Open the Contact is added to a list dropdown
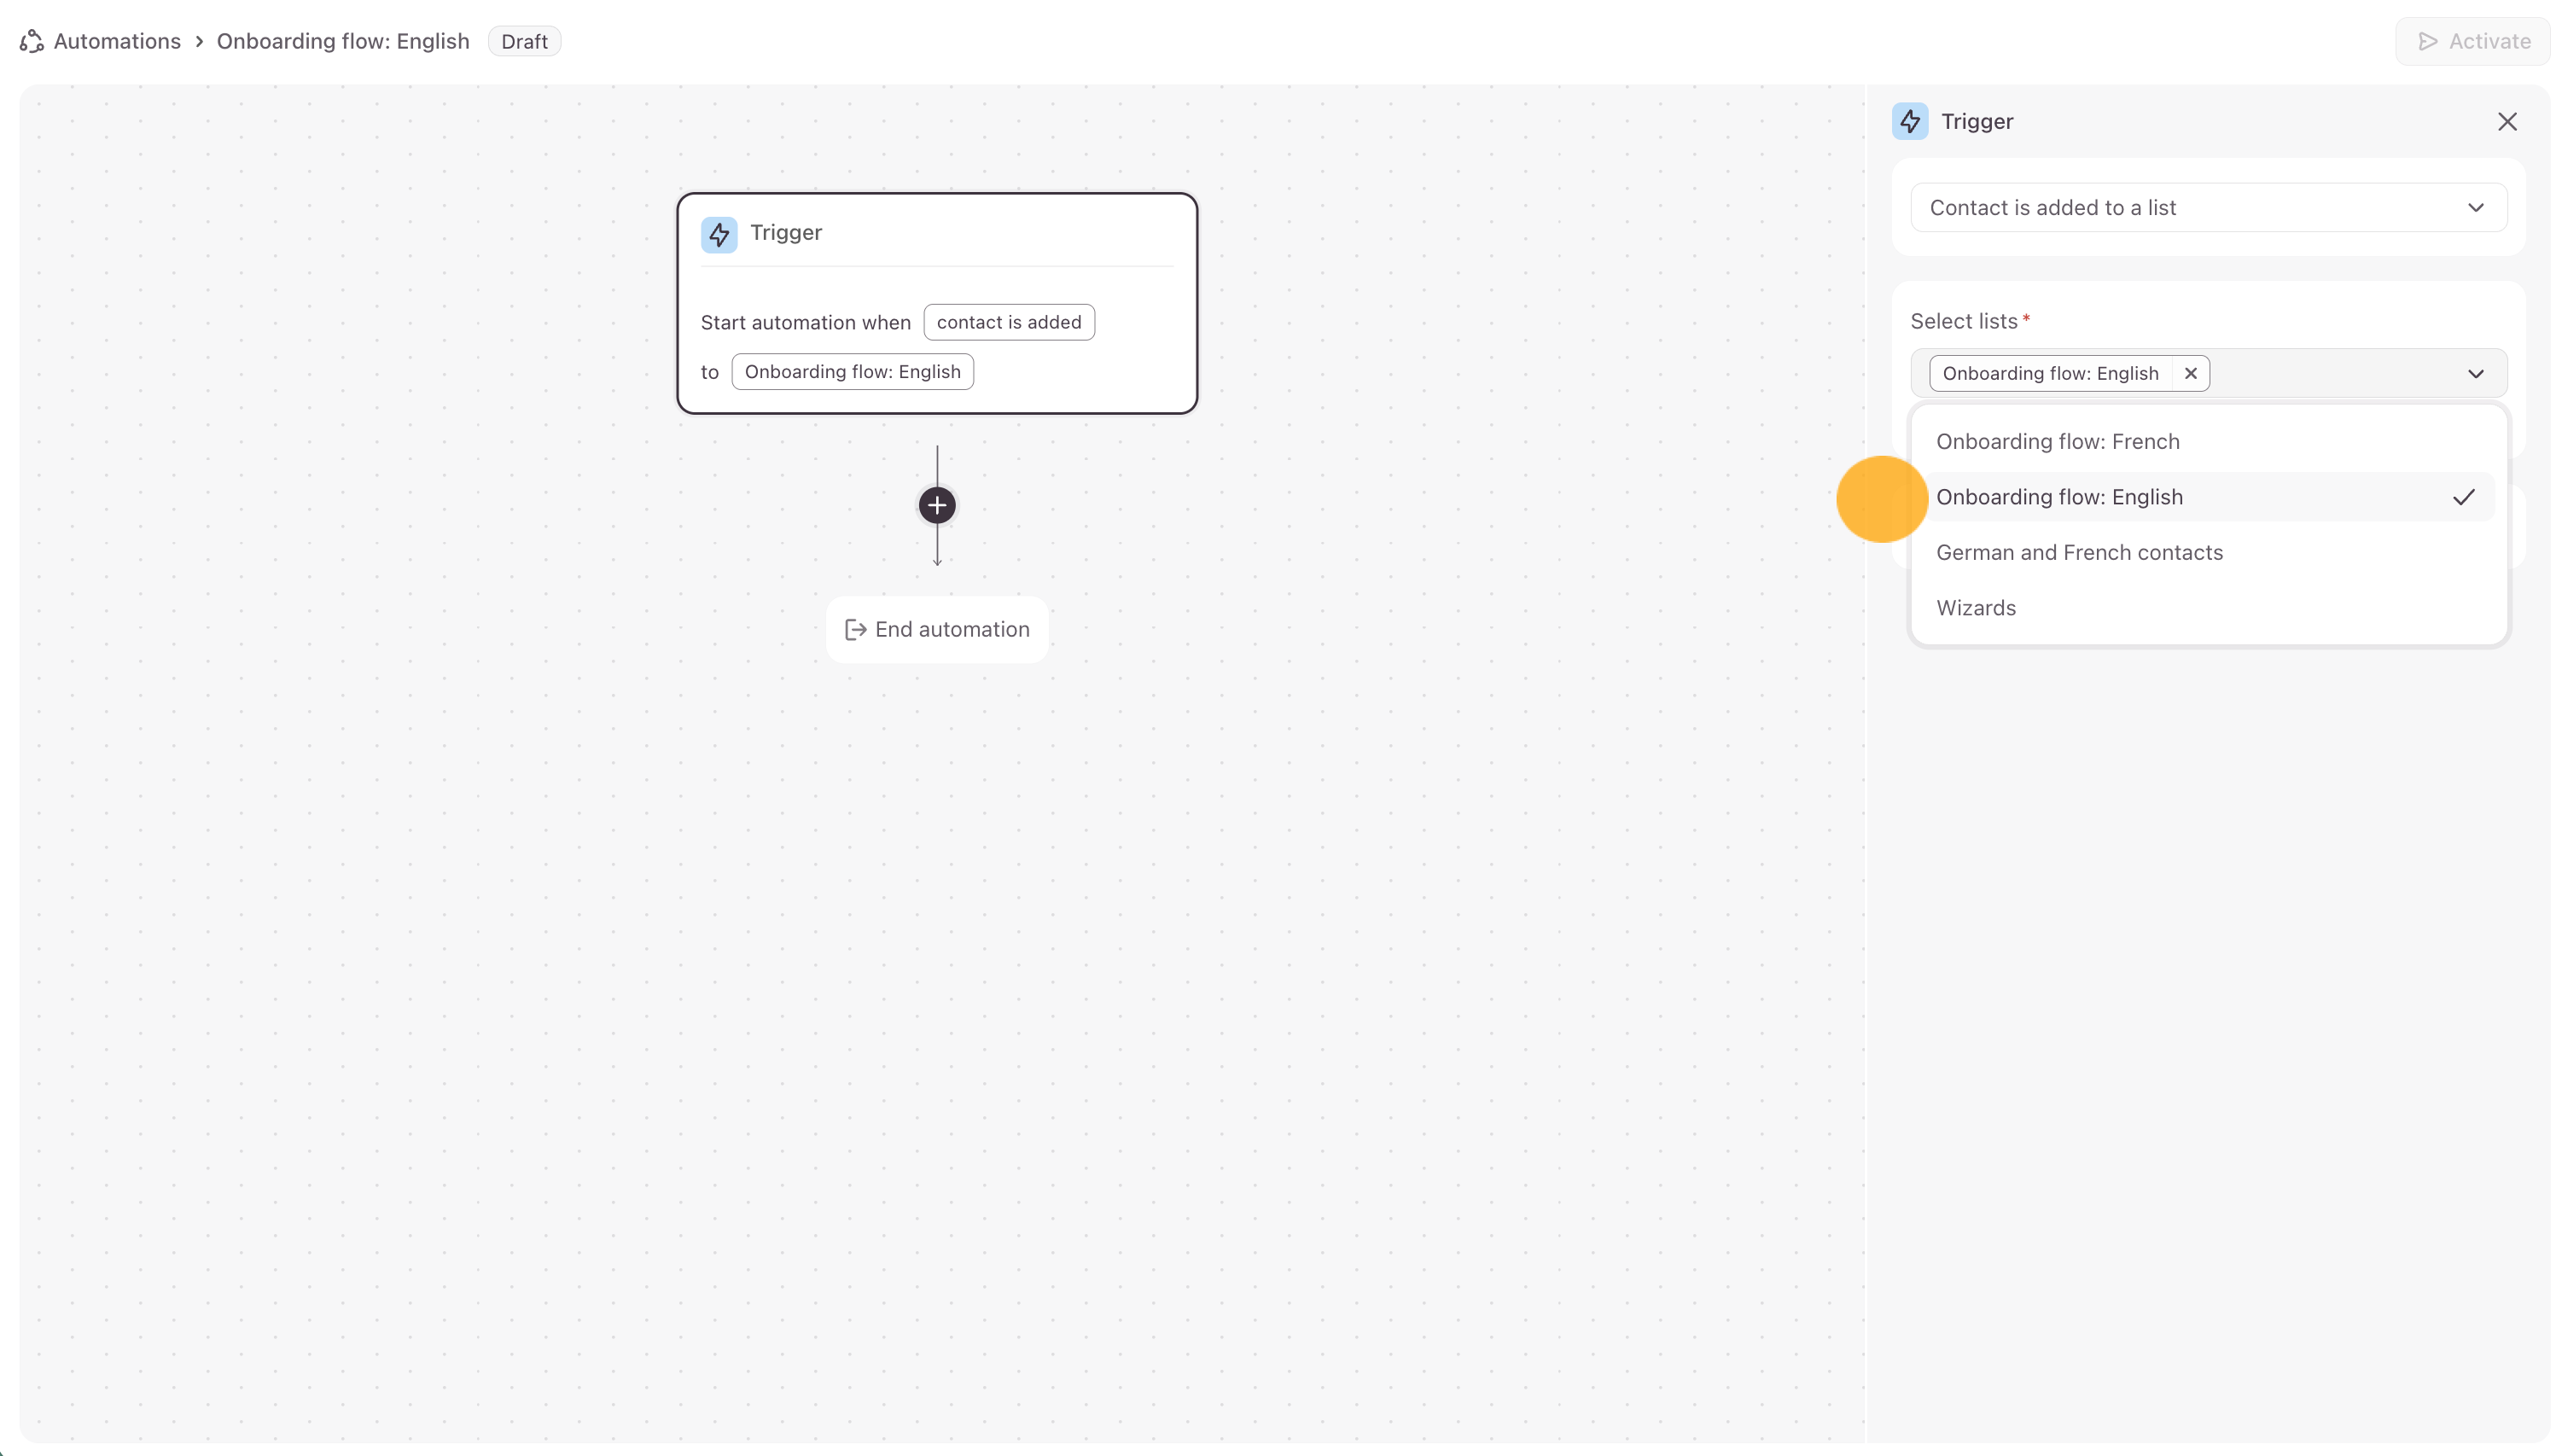Viewport: 2562px width, 1456px height. pyautogui.click(x=2207, y=208)
